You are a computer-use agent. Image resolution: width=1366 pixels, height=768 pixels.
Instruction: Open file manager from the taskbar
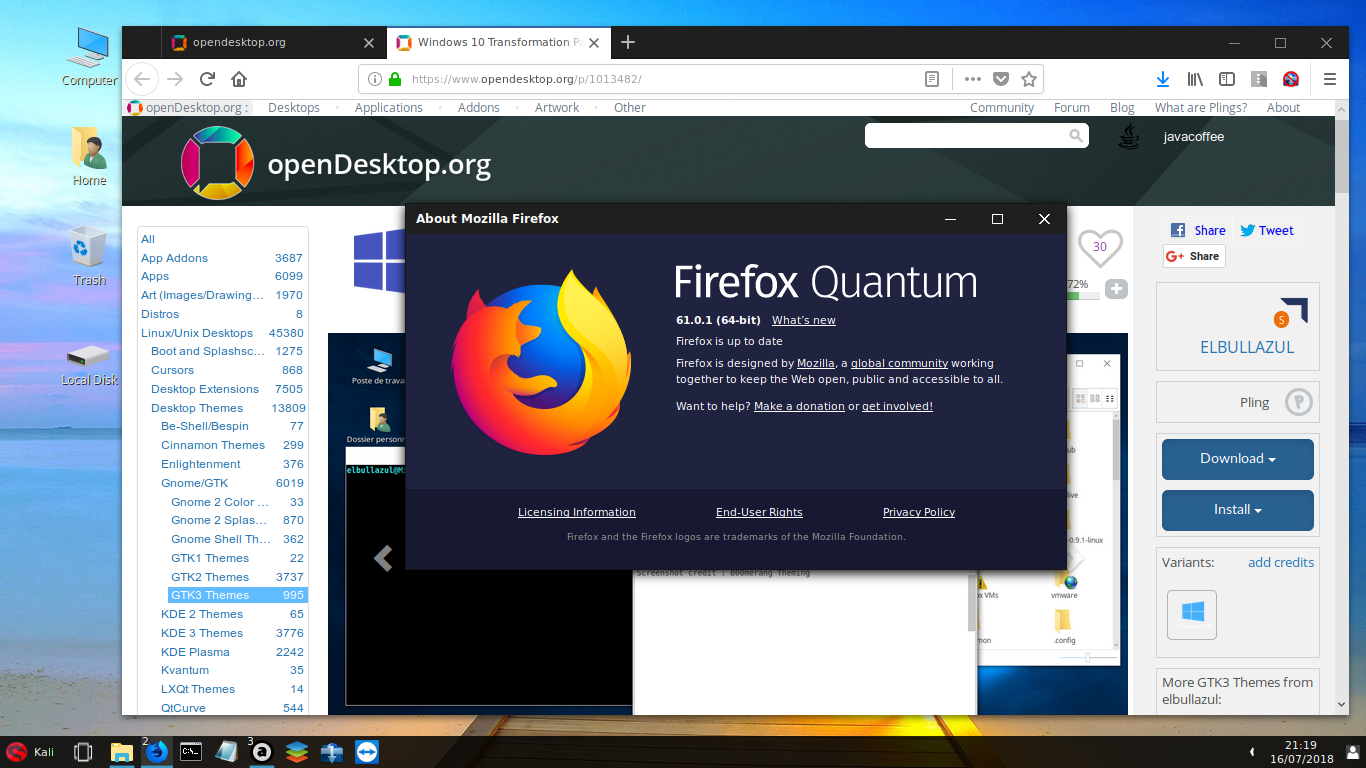(121, 752)
